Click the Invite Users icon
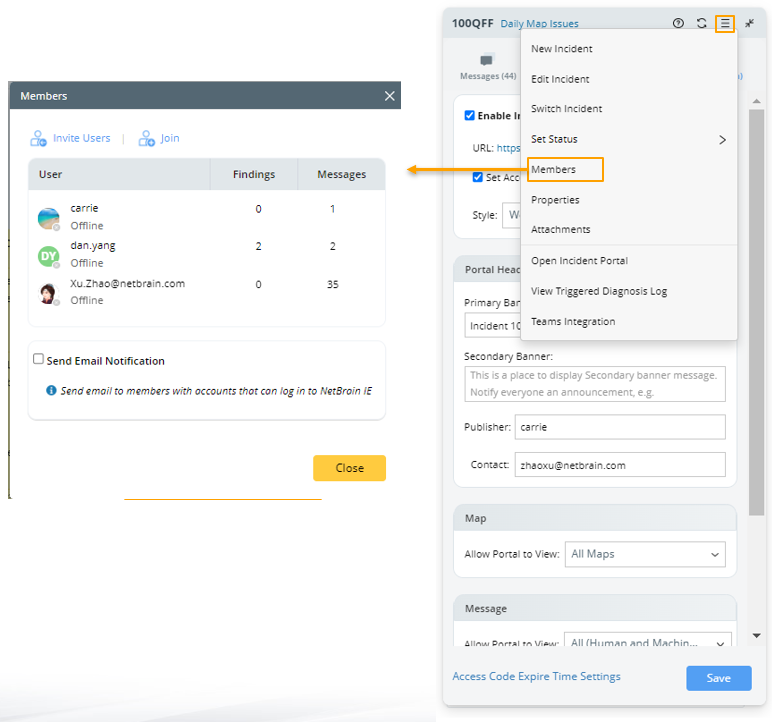Screen dimensions: 772x722 [38, 138]
